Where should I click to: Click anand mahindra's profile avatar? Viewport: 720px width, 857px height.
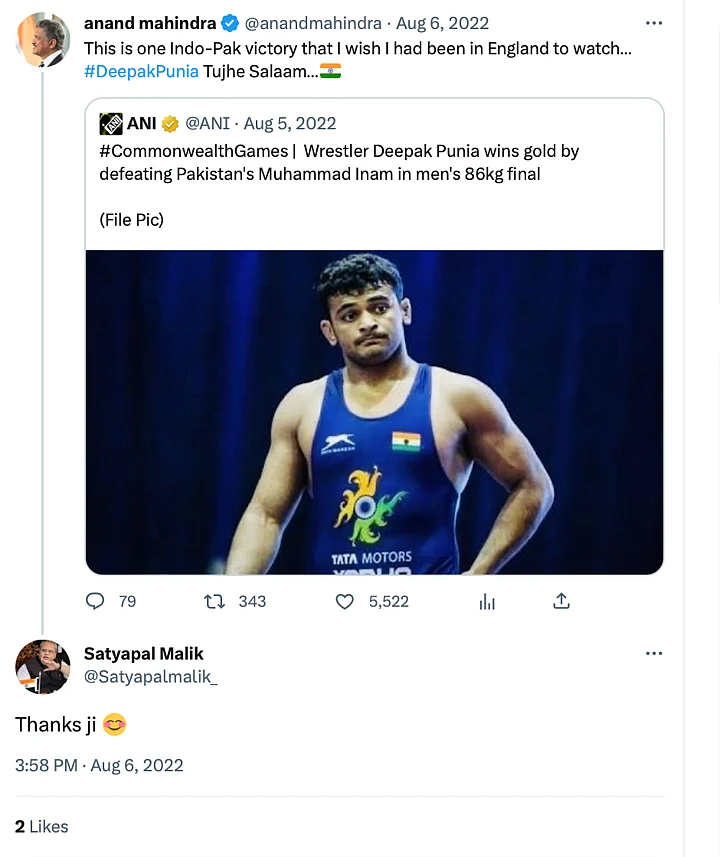(43, 41)
